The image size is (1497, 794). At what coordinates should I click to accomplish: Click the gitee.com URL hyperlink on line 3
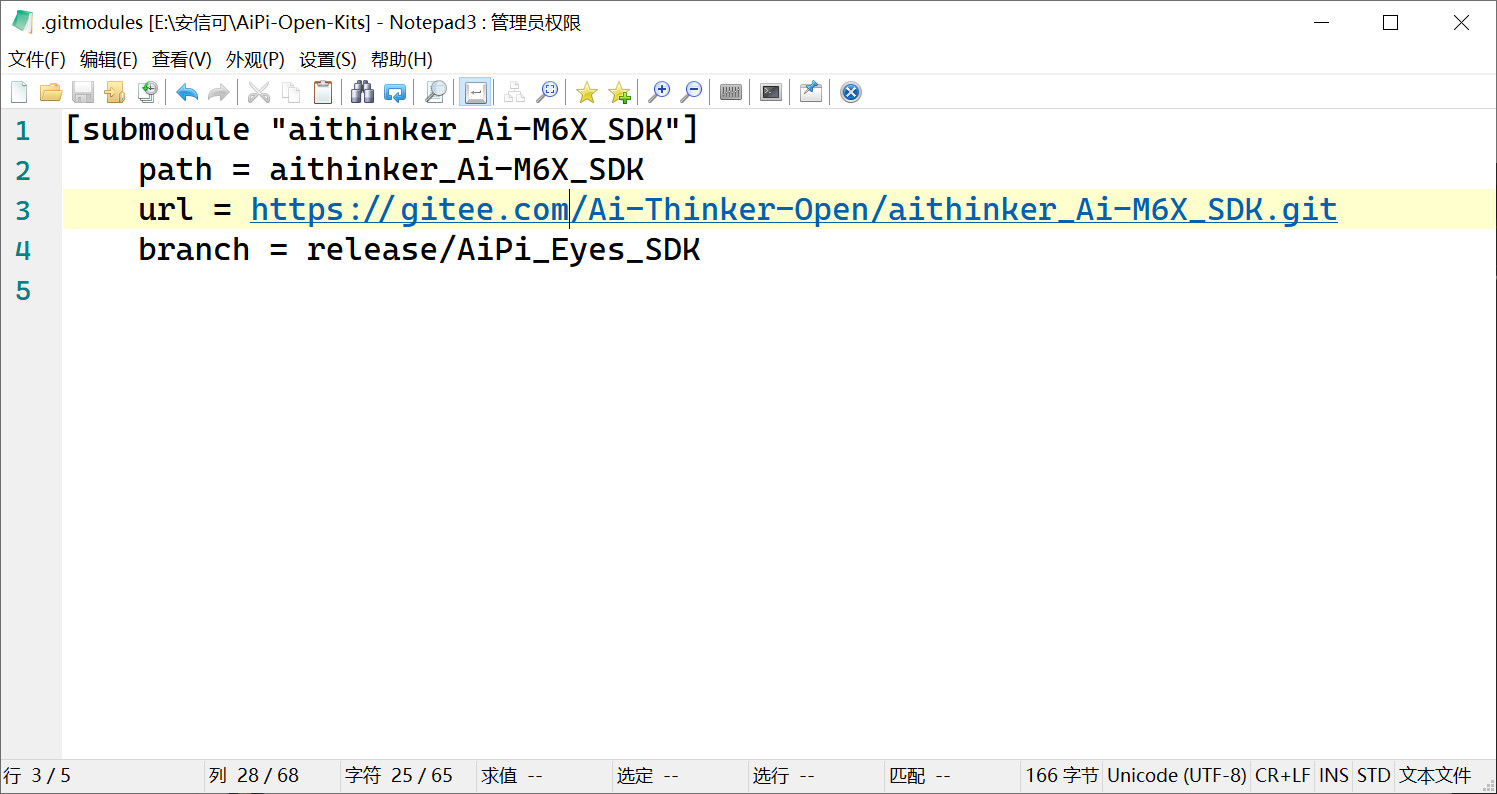pos(794,210)
